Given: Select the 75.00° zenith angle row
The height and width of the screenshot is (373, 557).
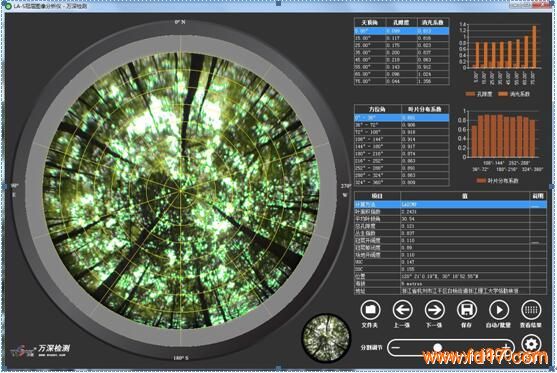Looking at the screenshot, I should 401,81.
